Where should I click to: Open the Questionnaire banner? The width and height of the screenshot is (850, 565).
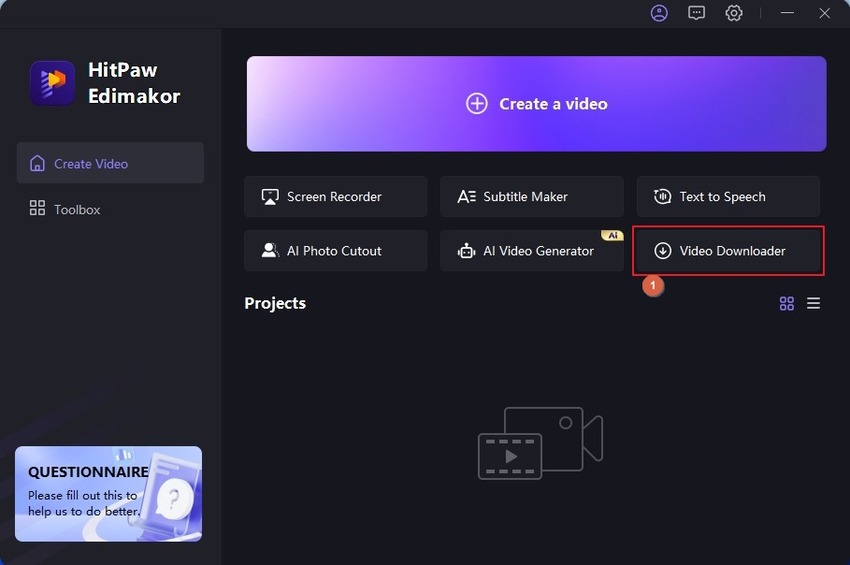[108, 494]
